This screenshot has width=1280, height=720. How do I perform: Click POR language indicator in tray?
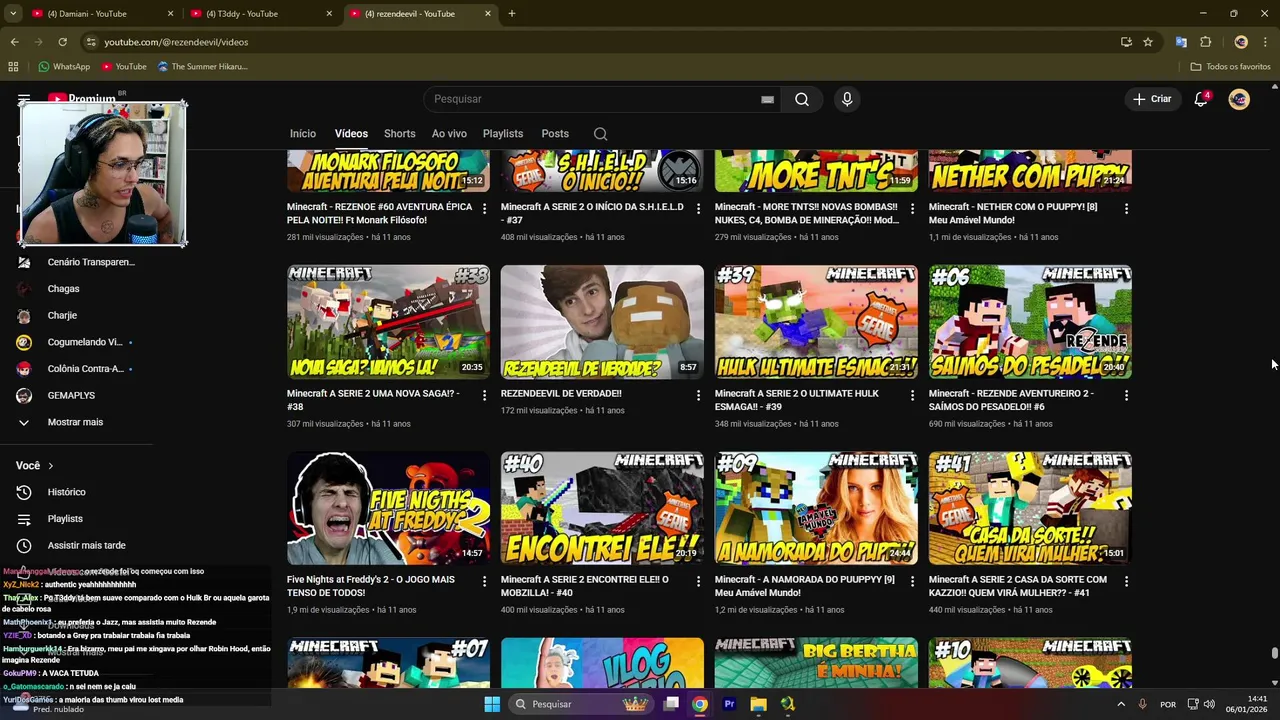tap(1168, 704)
